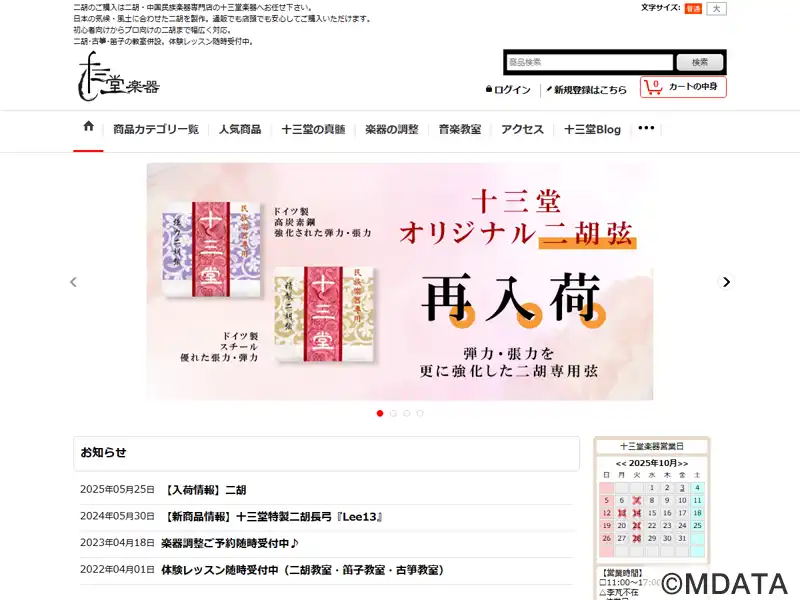Advance to next slide arrow
This screenshot has height=600, width=800.
click(x=726, y=282)
